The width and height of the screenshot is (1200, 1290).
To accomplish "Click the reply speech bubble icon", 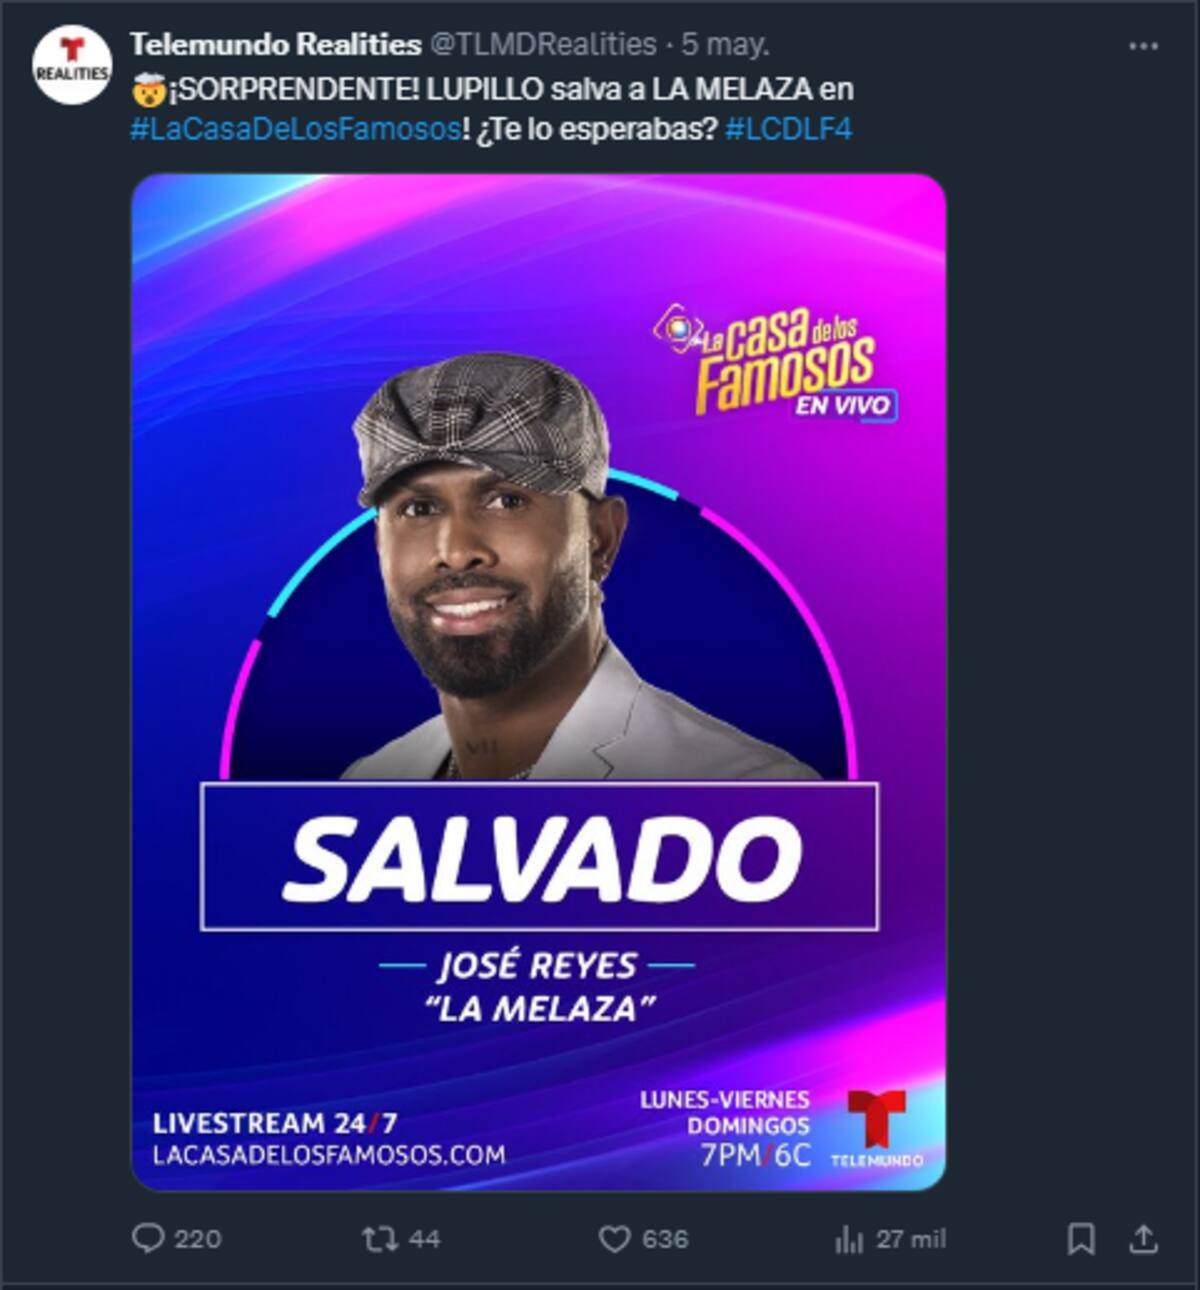I will click(148, 1239).
